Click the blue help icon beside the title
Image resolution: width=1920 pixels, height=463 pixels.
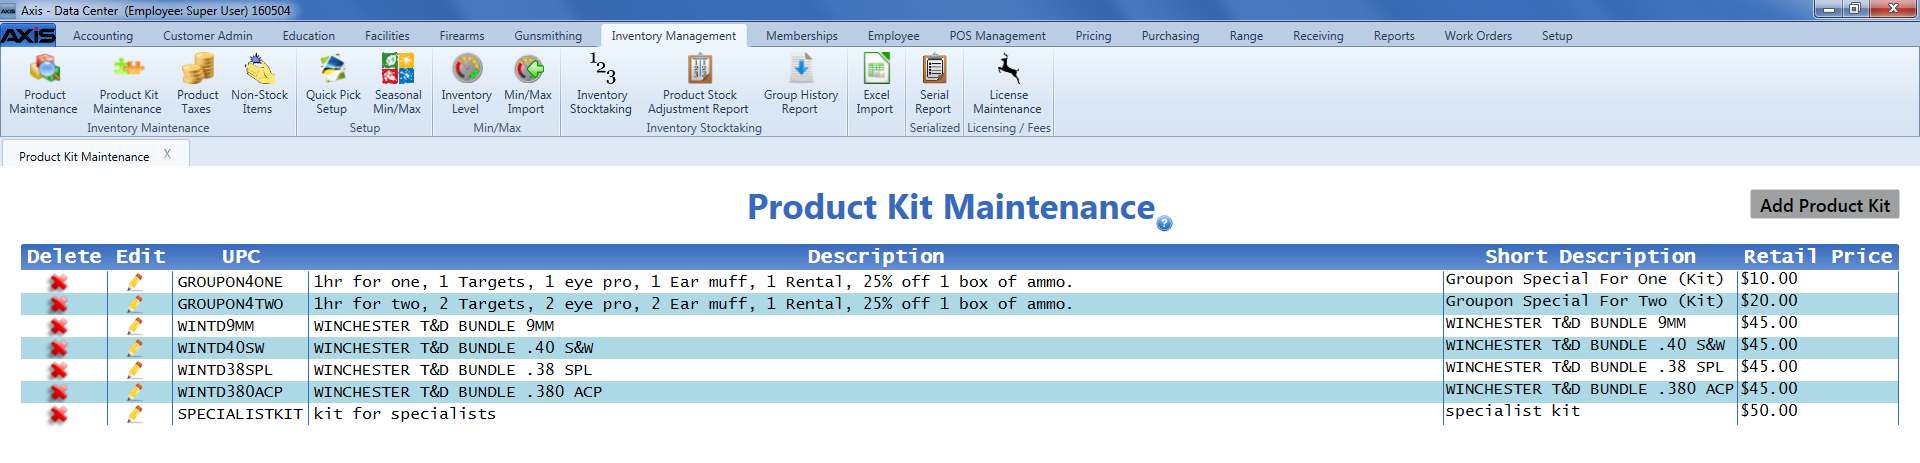[1164, 223]
